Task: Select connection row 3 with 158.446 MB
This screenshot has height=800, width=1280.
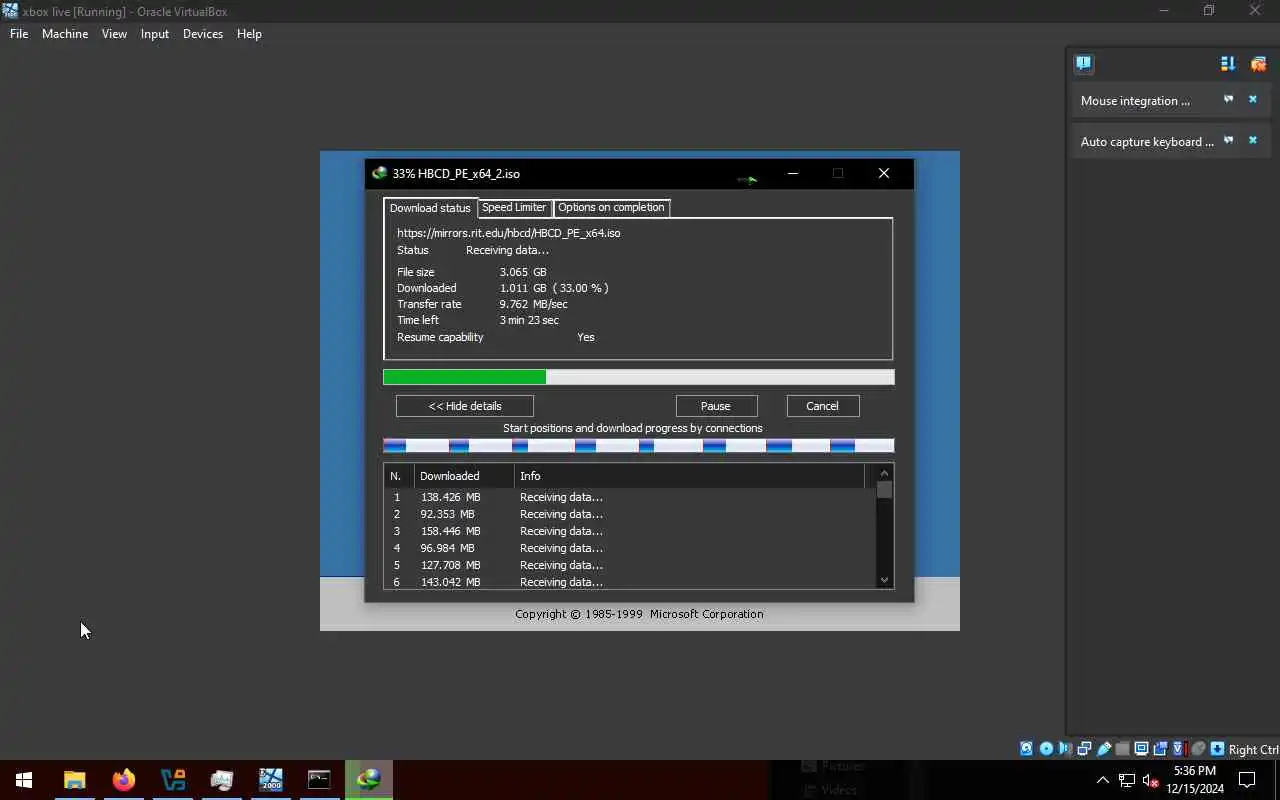Action: click(x=630, y=531)
